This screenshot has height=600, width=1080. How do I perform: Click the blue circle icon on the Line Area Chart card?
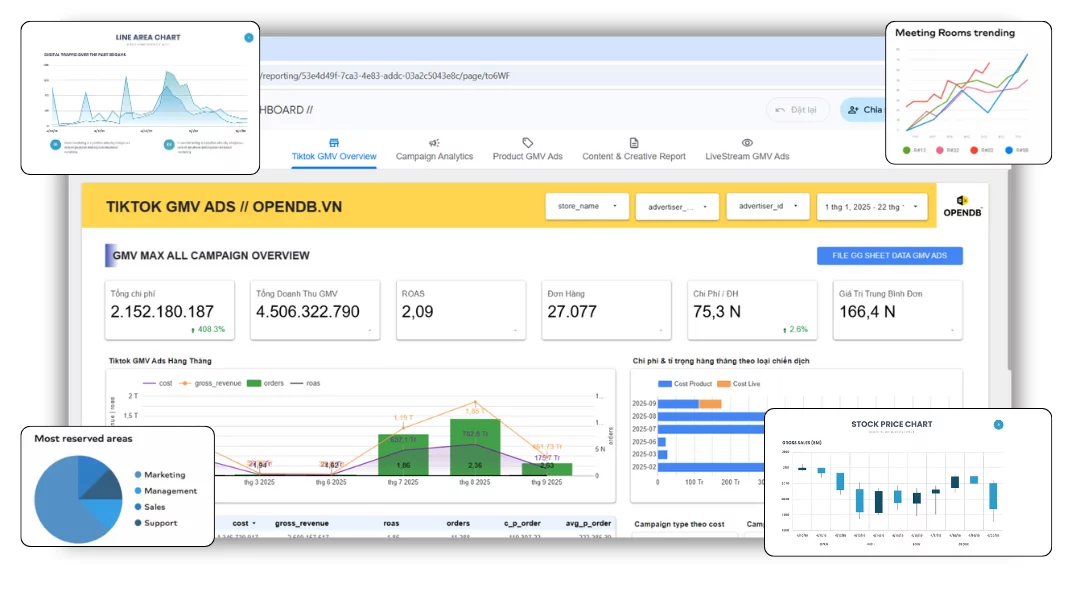(x=248, y=38)
